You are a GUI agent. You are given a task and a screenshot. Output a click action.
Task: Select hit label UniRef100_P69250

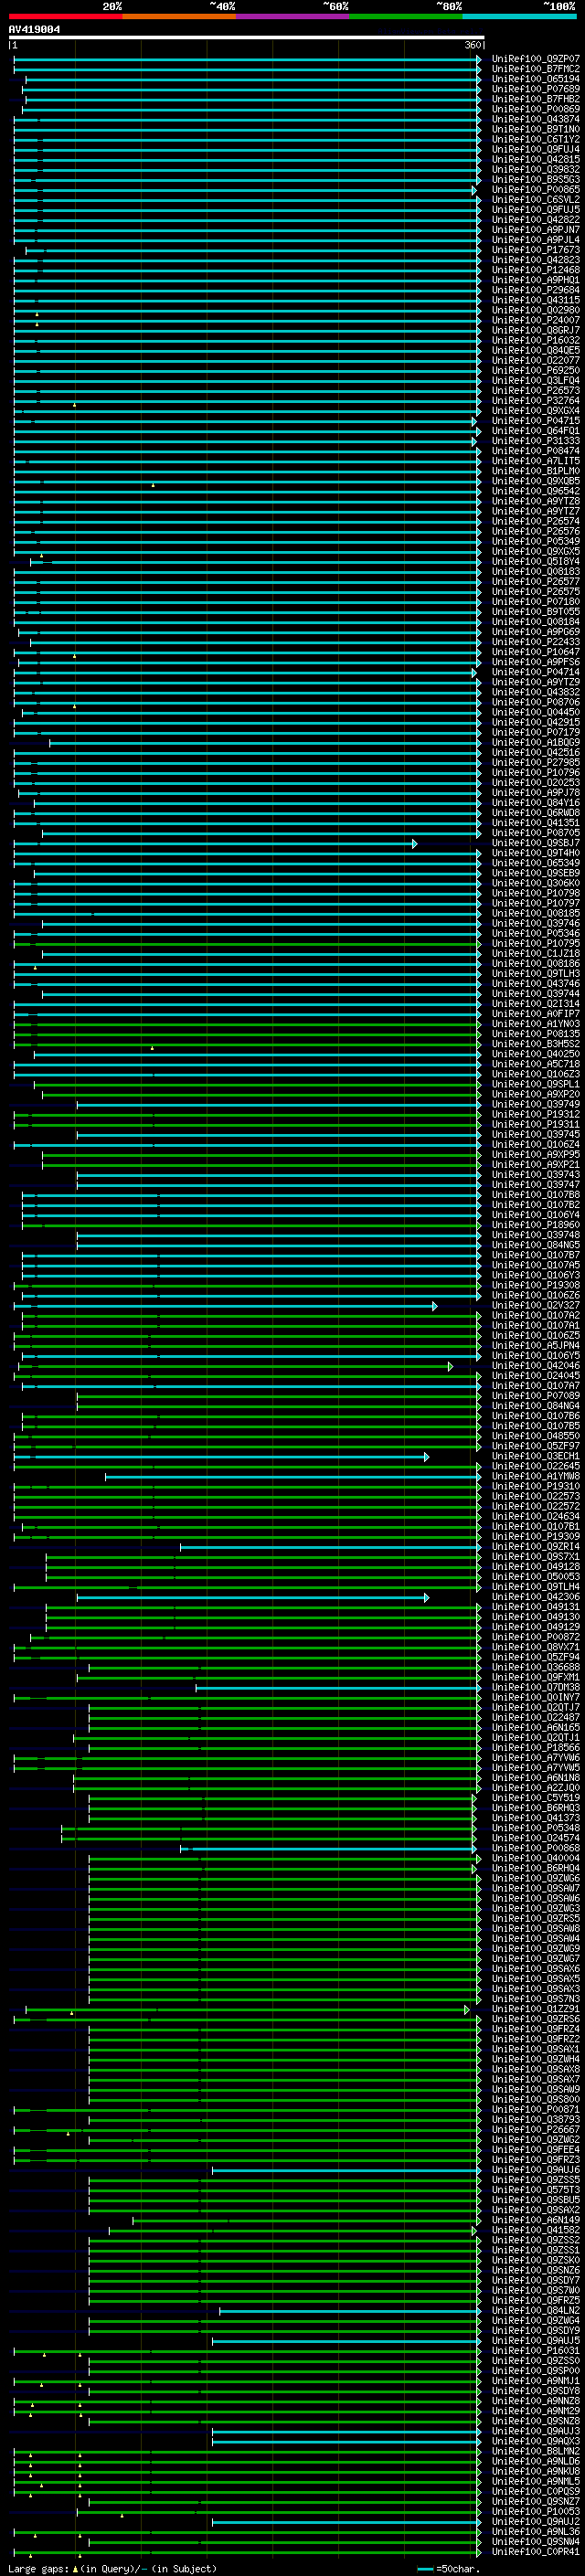click(536, 370)
